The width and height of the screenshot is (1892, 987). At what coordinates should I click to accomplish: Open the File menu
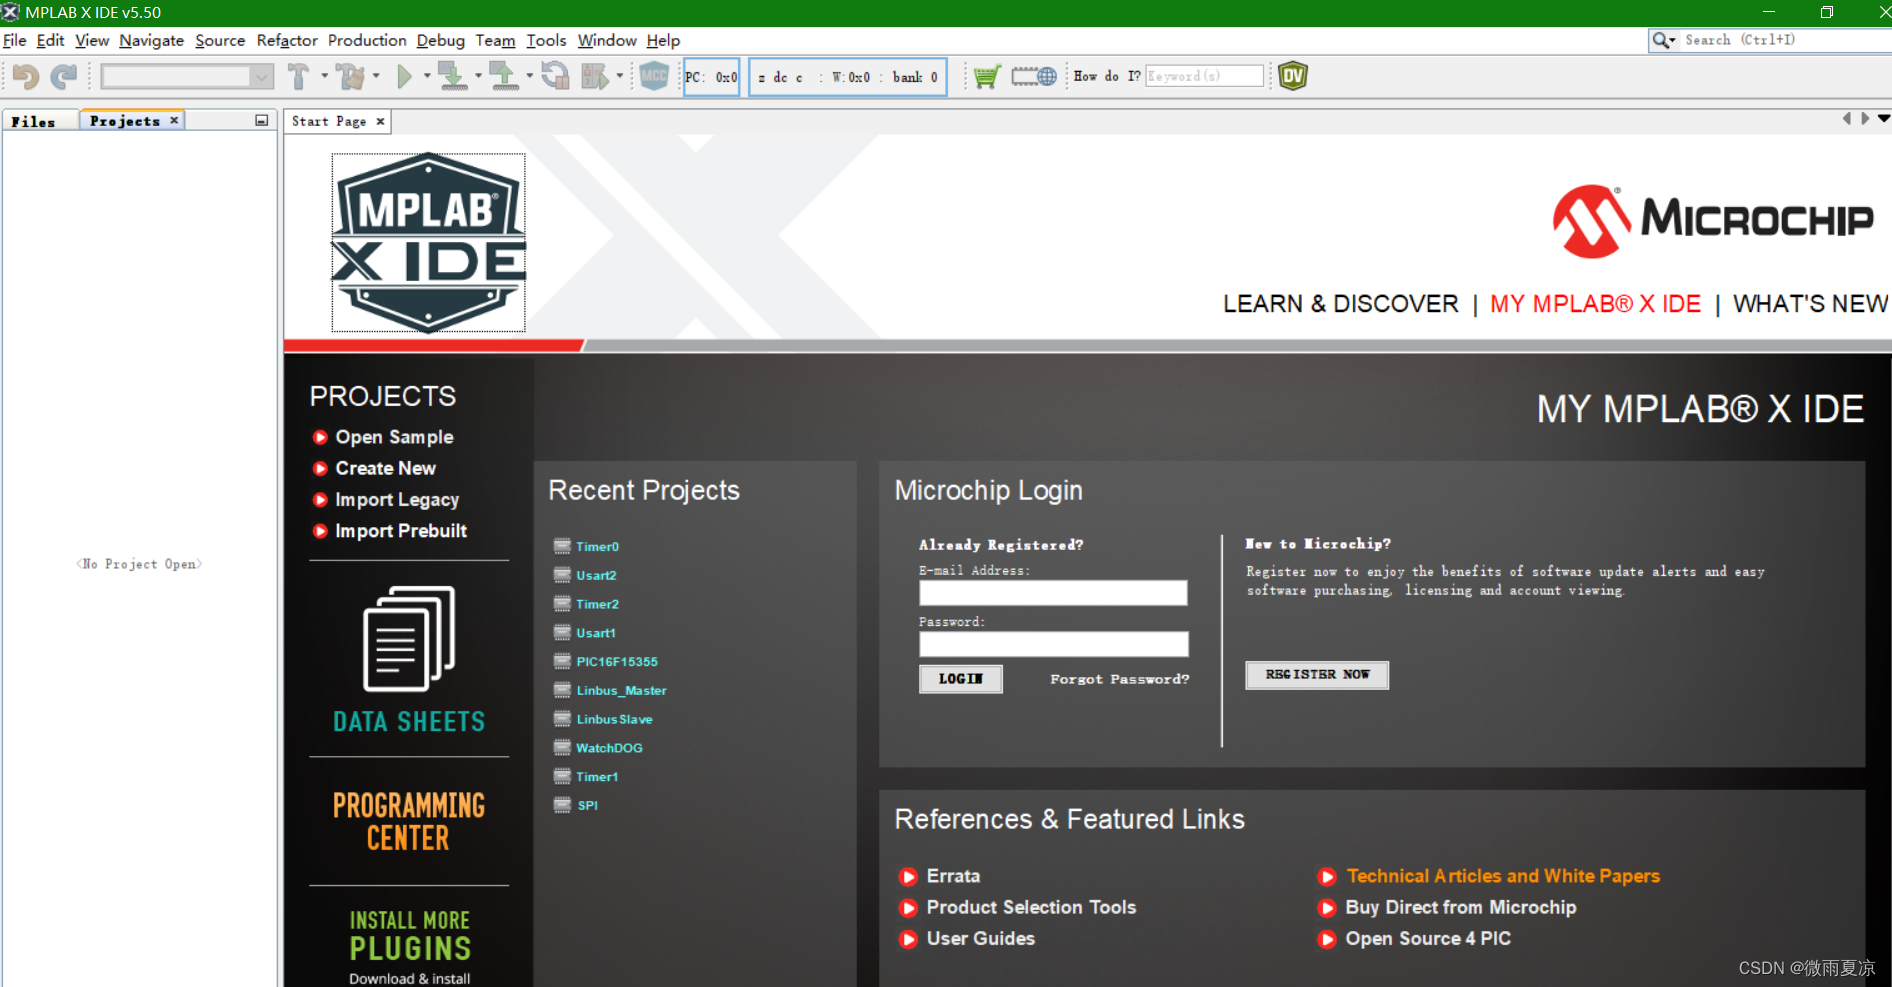pyautogui.click(x=15, y=40)
